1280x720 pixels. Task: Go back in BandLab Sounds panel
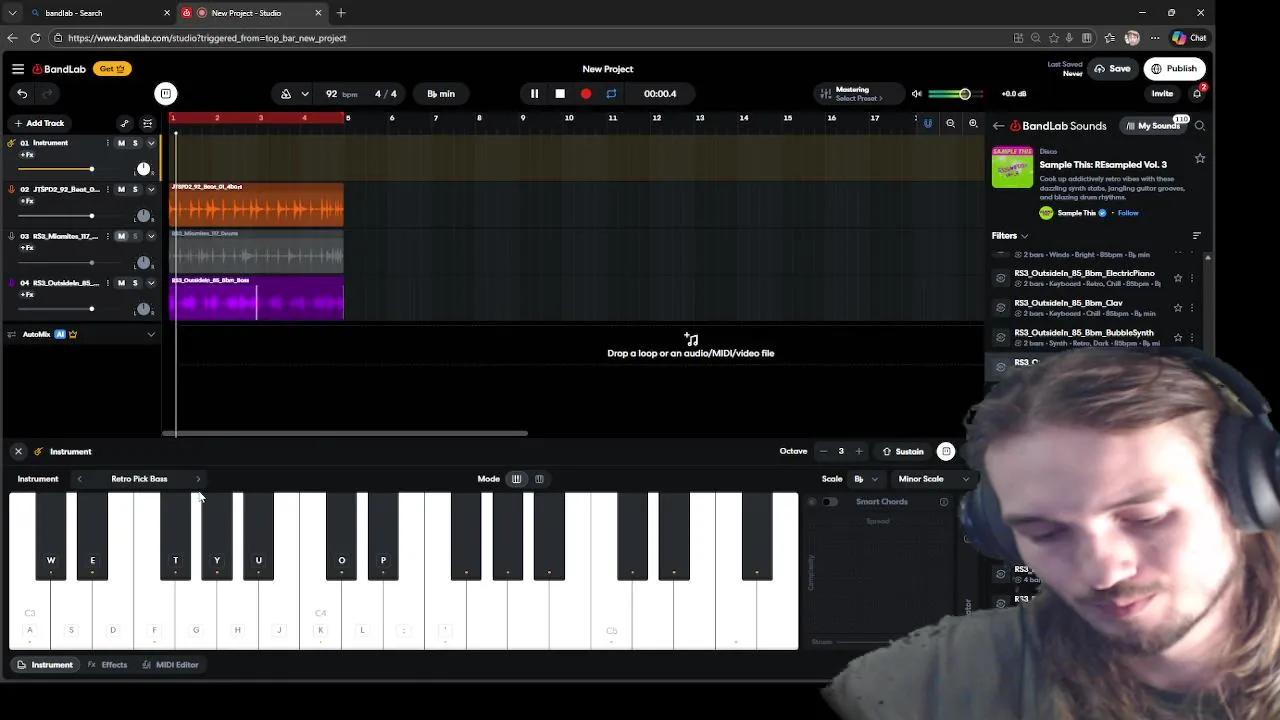coord(998,126)
